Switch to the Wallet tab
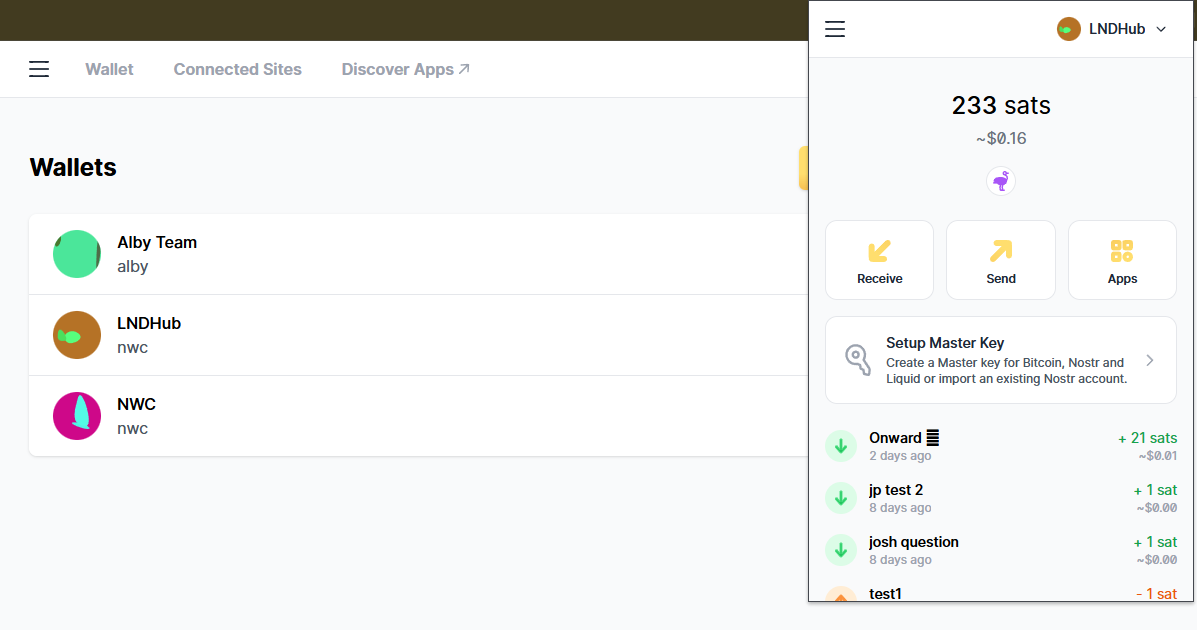This screenshot has width=1197, height=630. click(x=109, y=69)
